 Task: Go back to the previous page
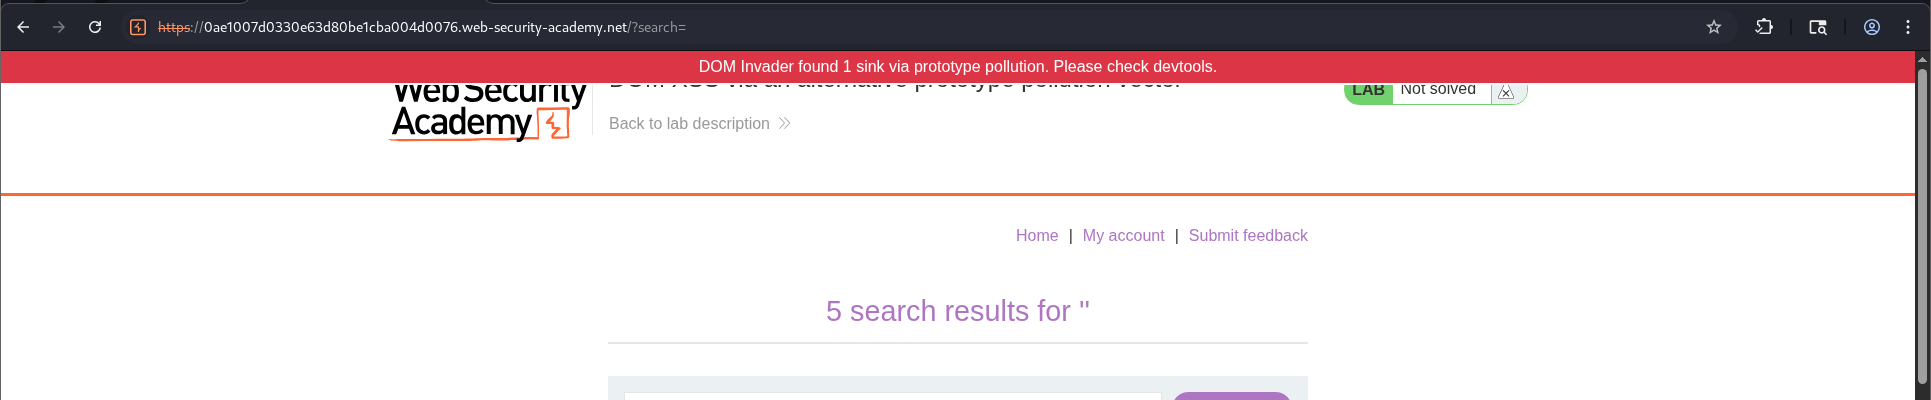[x=23, y=27]
